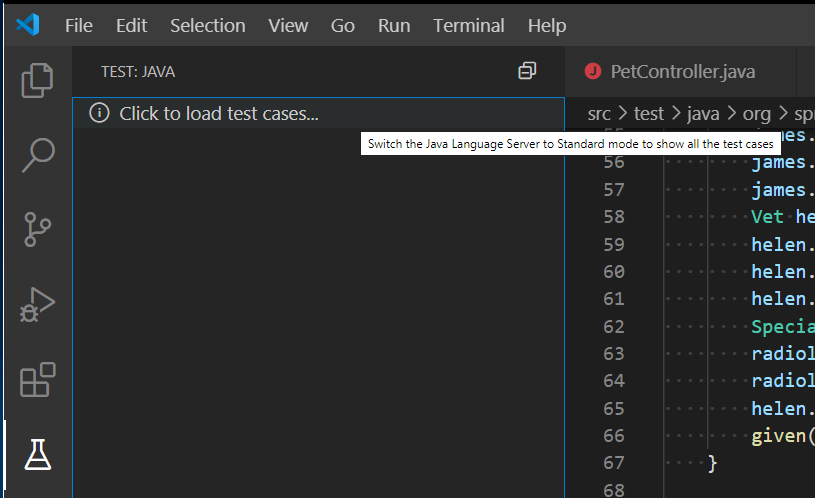Select java in the breadcrumb

click(x=703, y=113)
